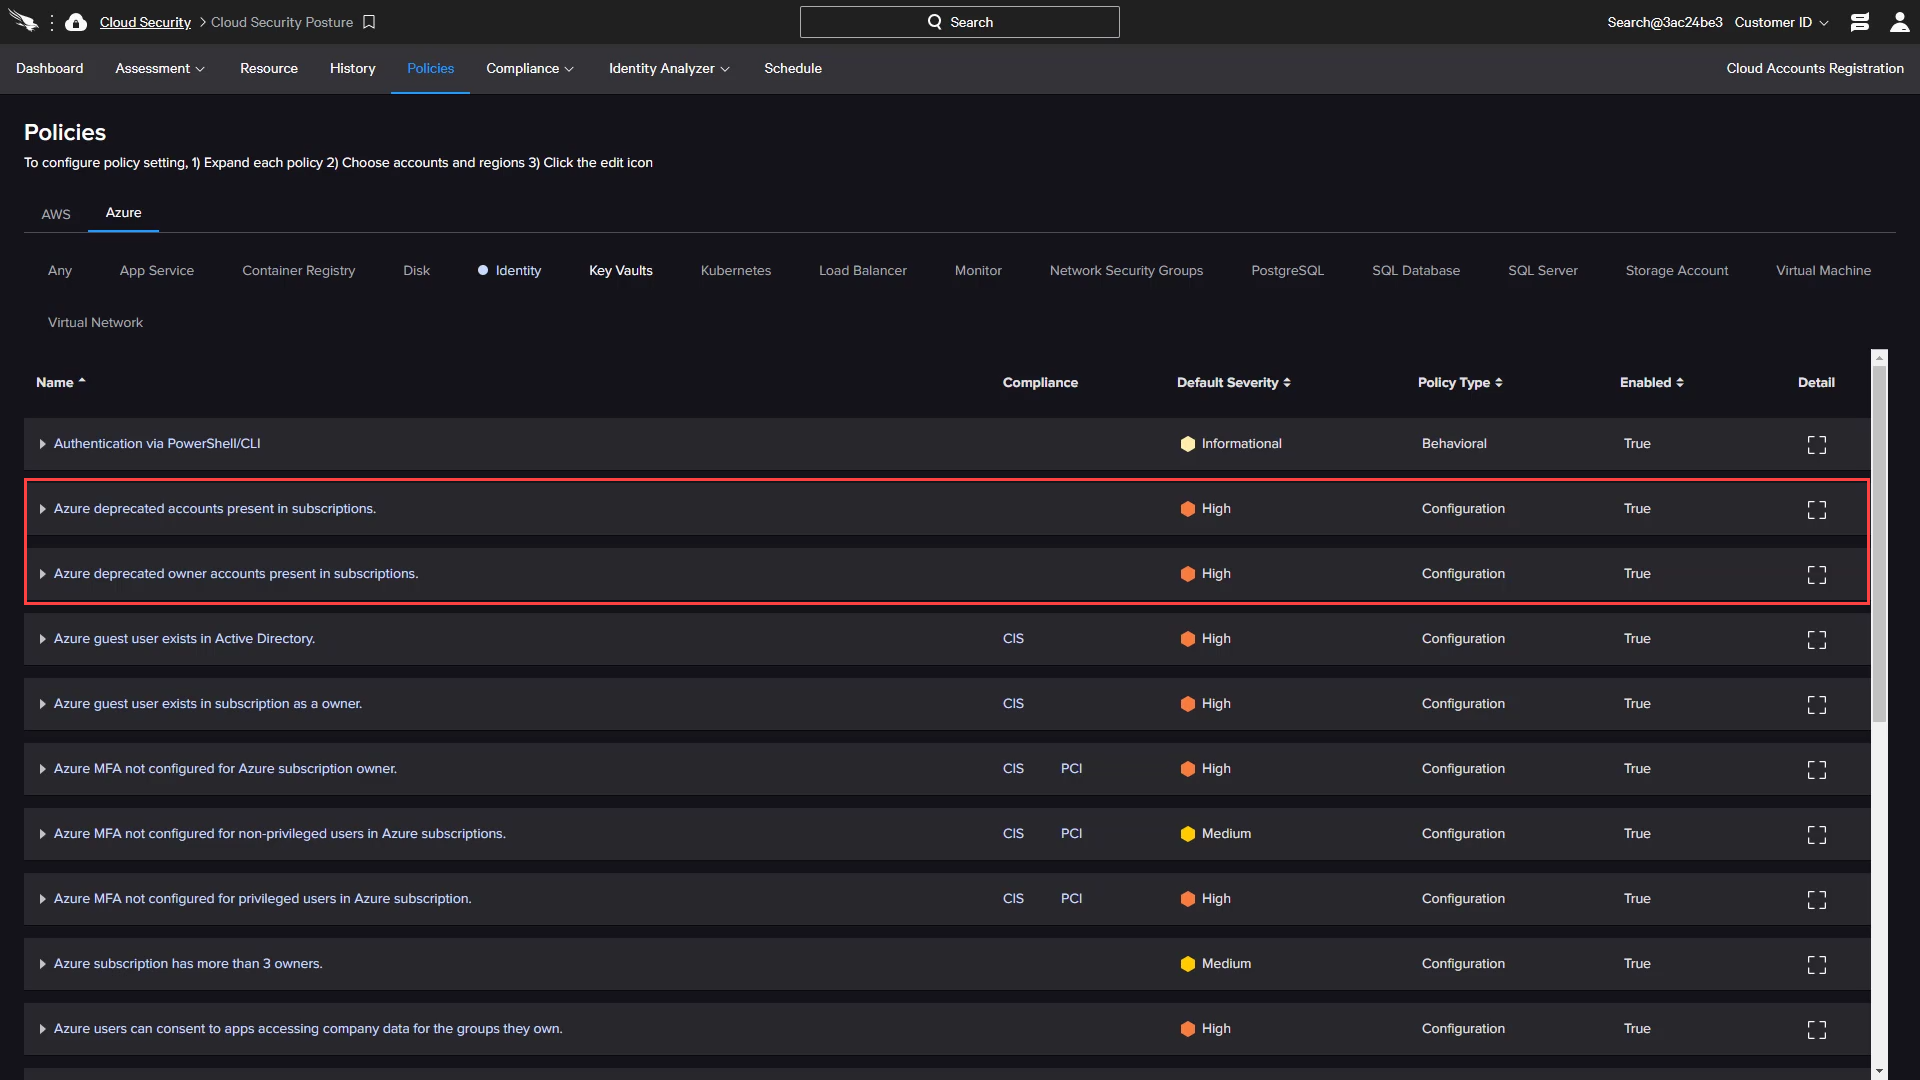1920x1080 pixels.
Task: Click the top Search input field
Action: (959, 22)
